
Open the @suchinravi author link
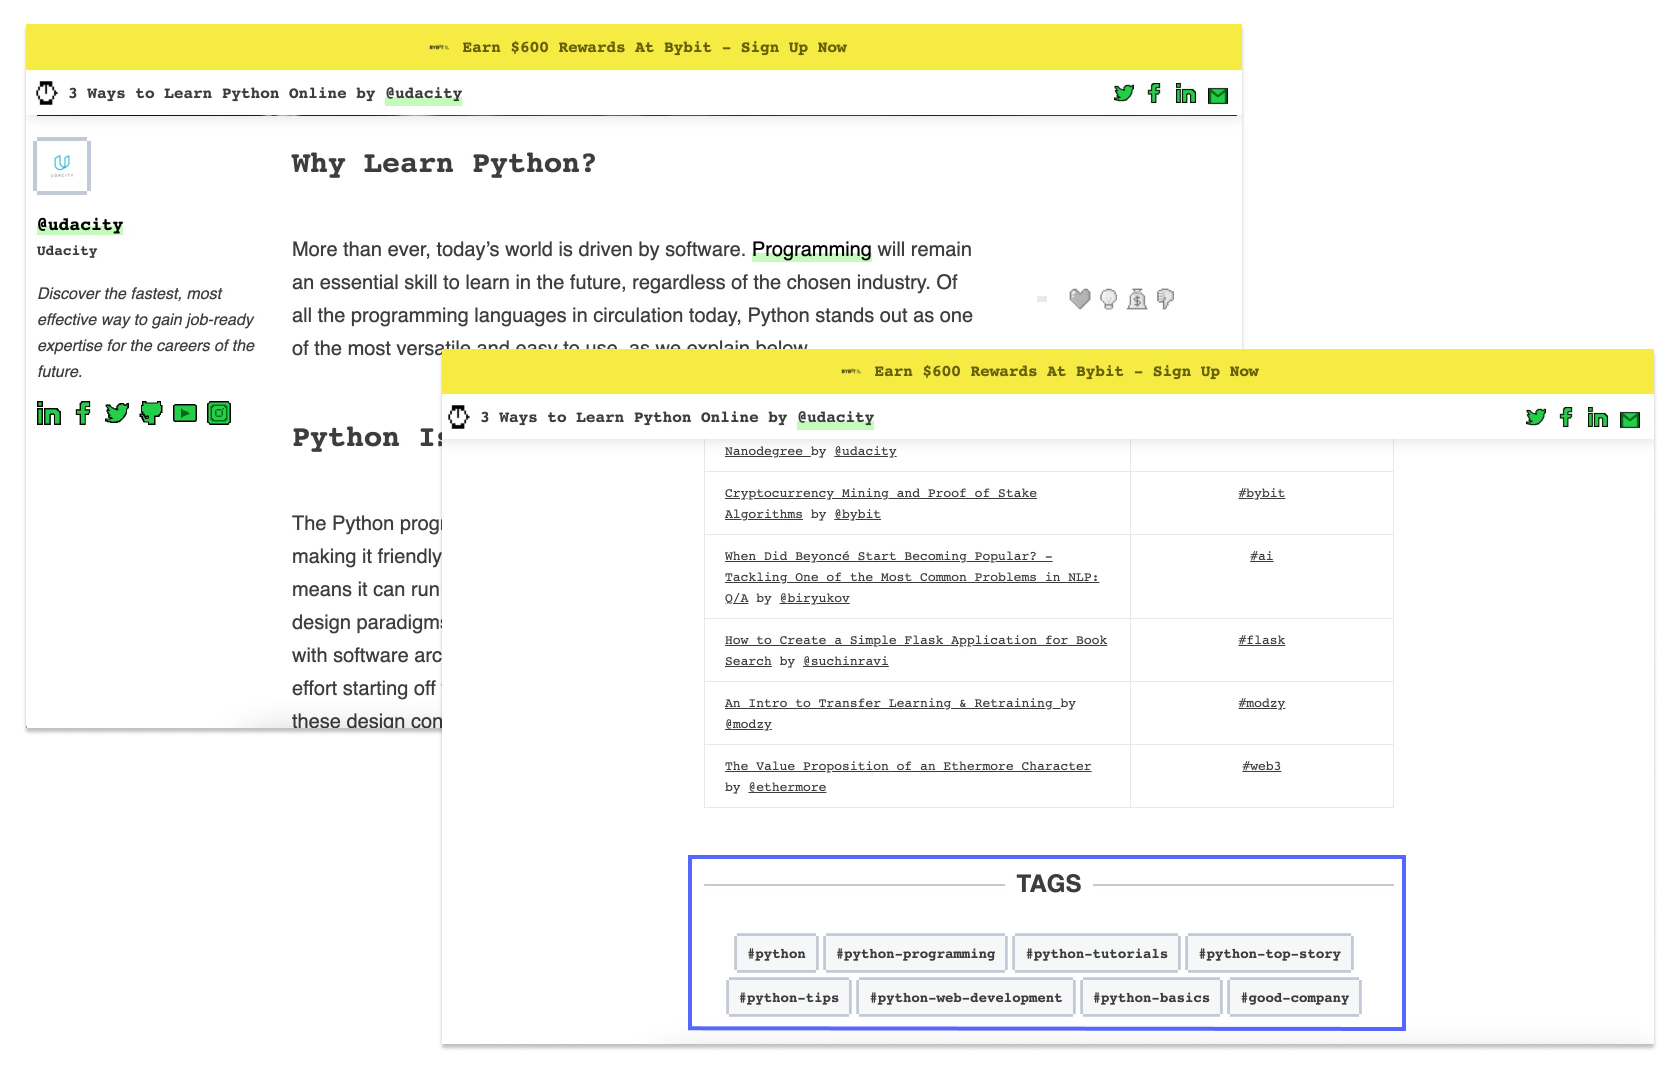click(846, 661)
